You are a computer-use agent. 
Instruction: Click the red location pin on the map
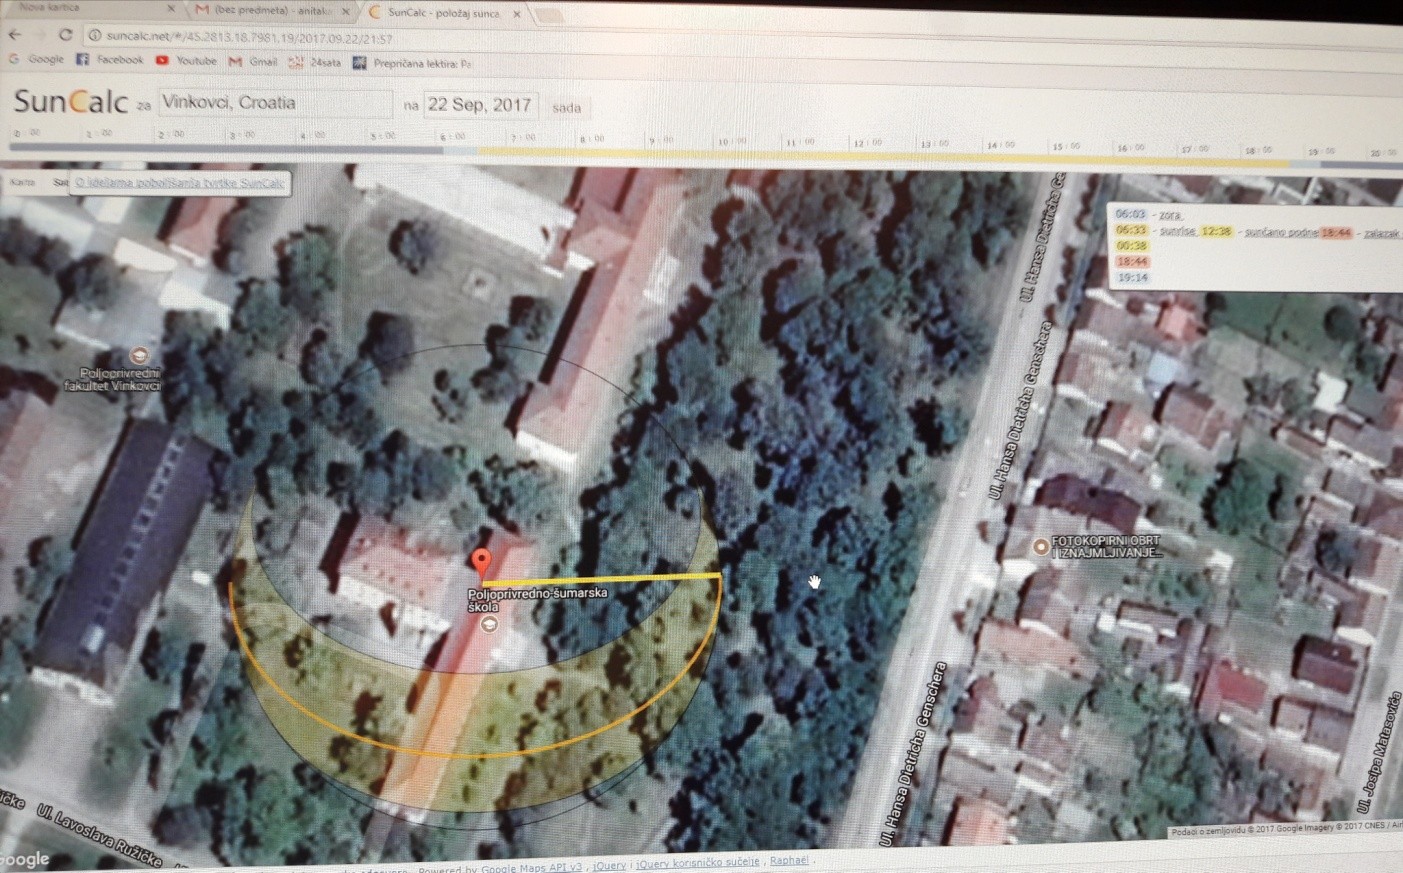[481, 563]
